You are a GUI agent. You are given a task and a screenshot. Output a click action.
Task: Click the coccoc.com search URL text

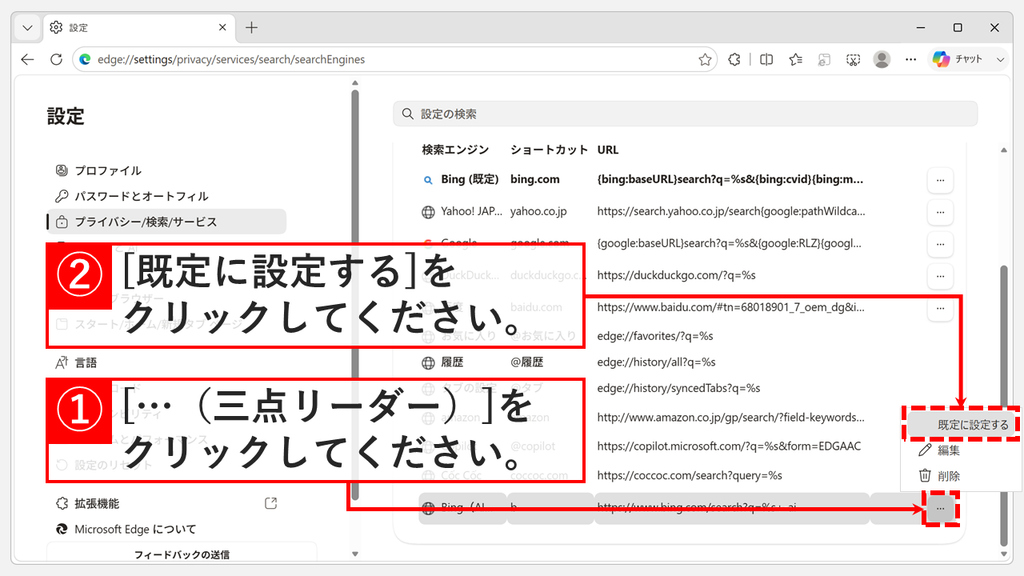pos(690,475)
